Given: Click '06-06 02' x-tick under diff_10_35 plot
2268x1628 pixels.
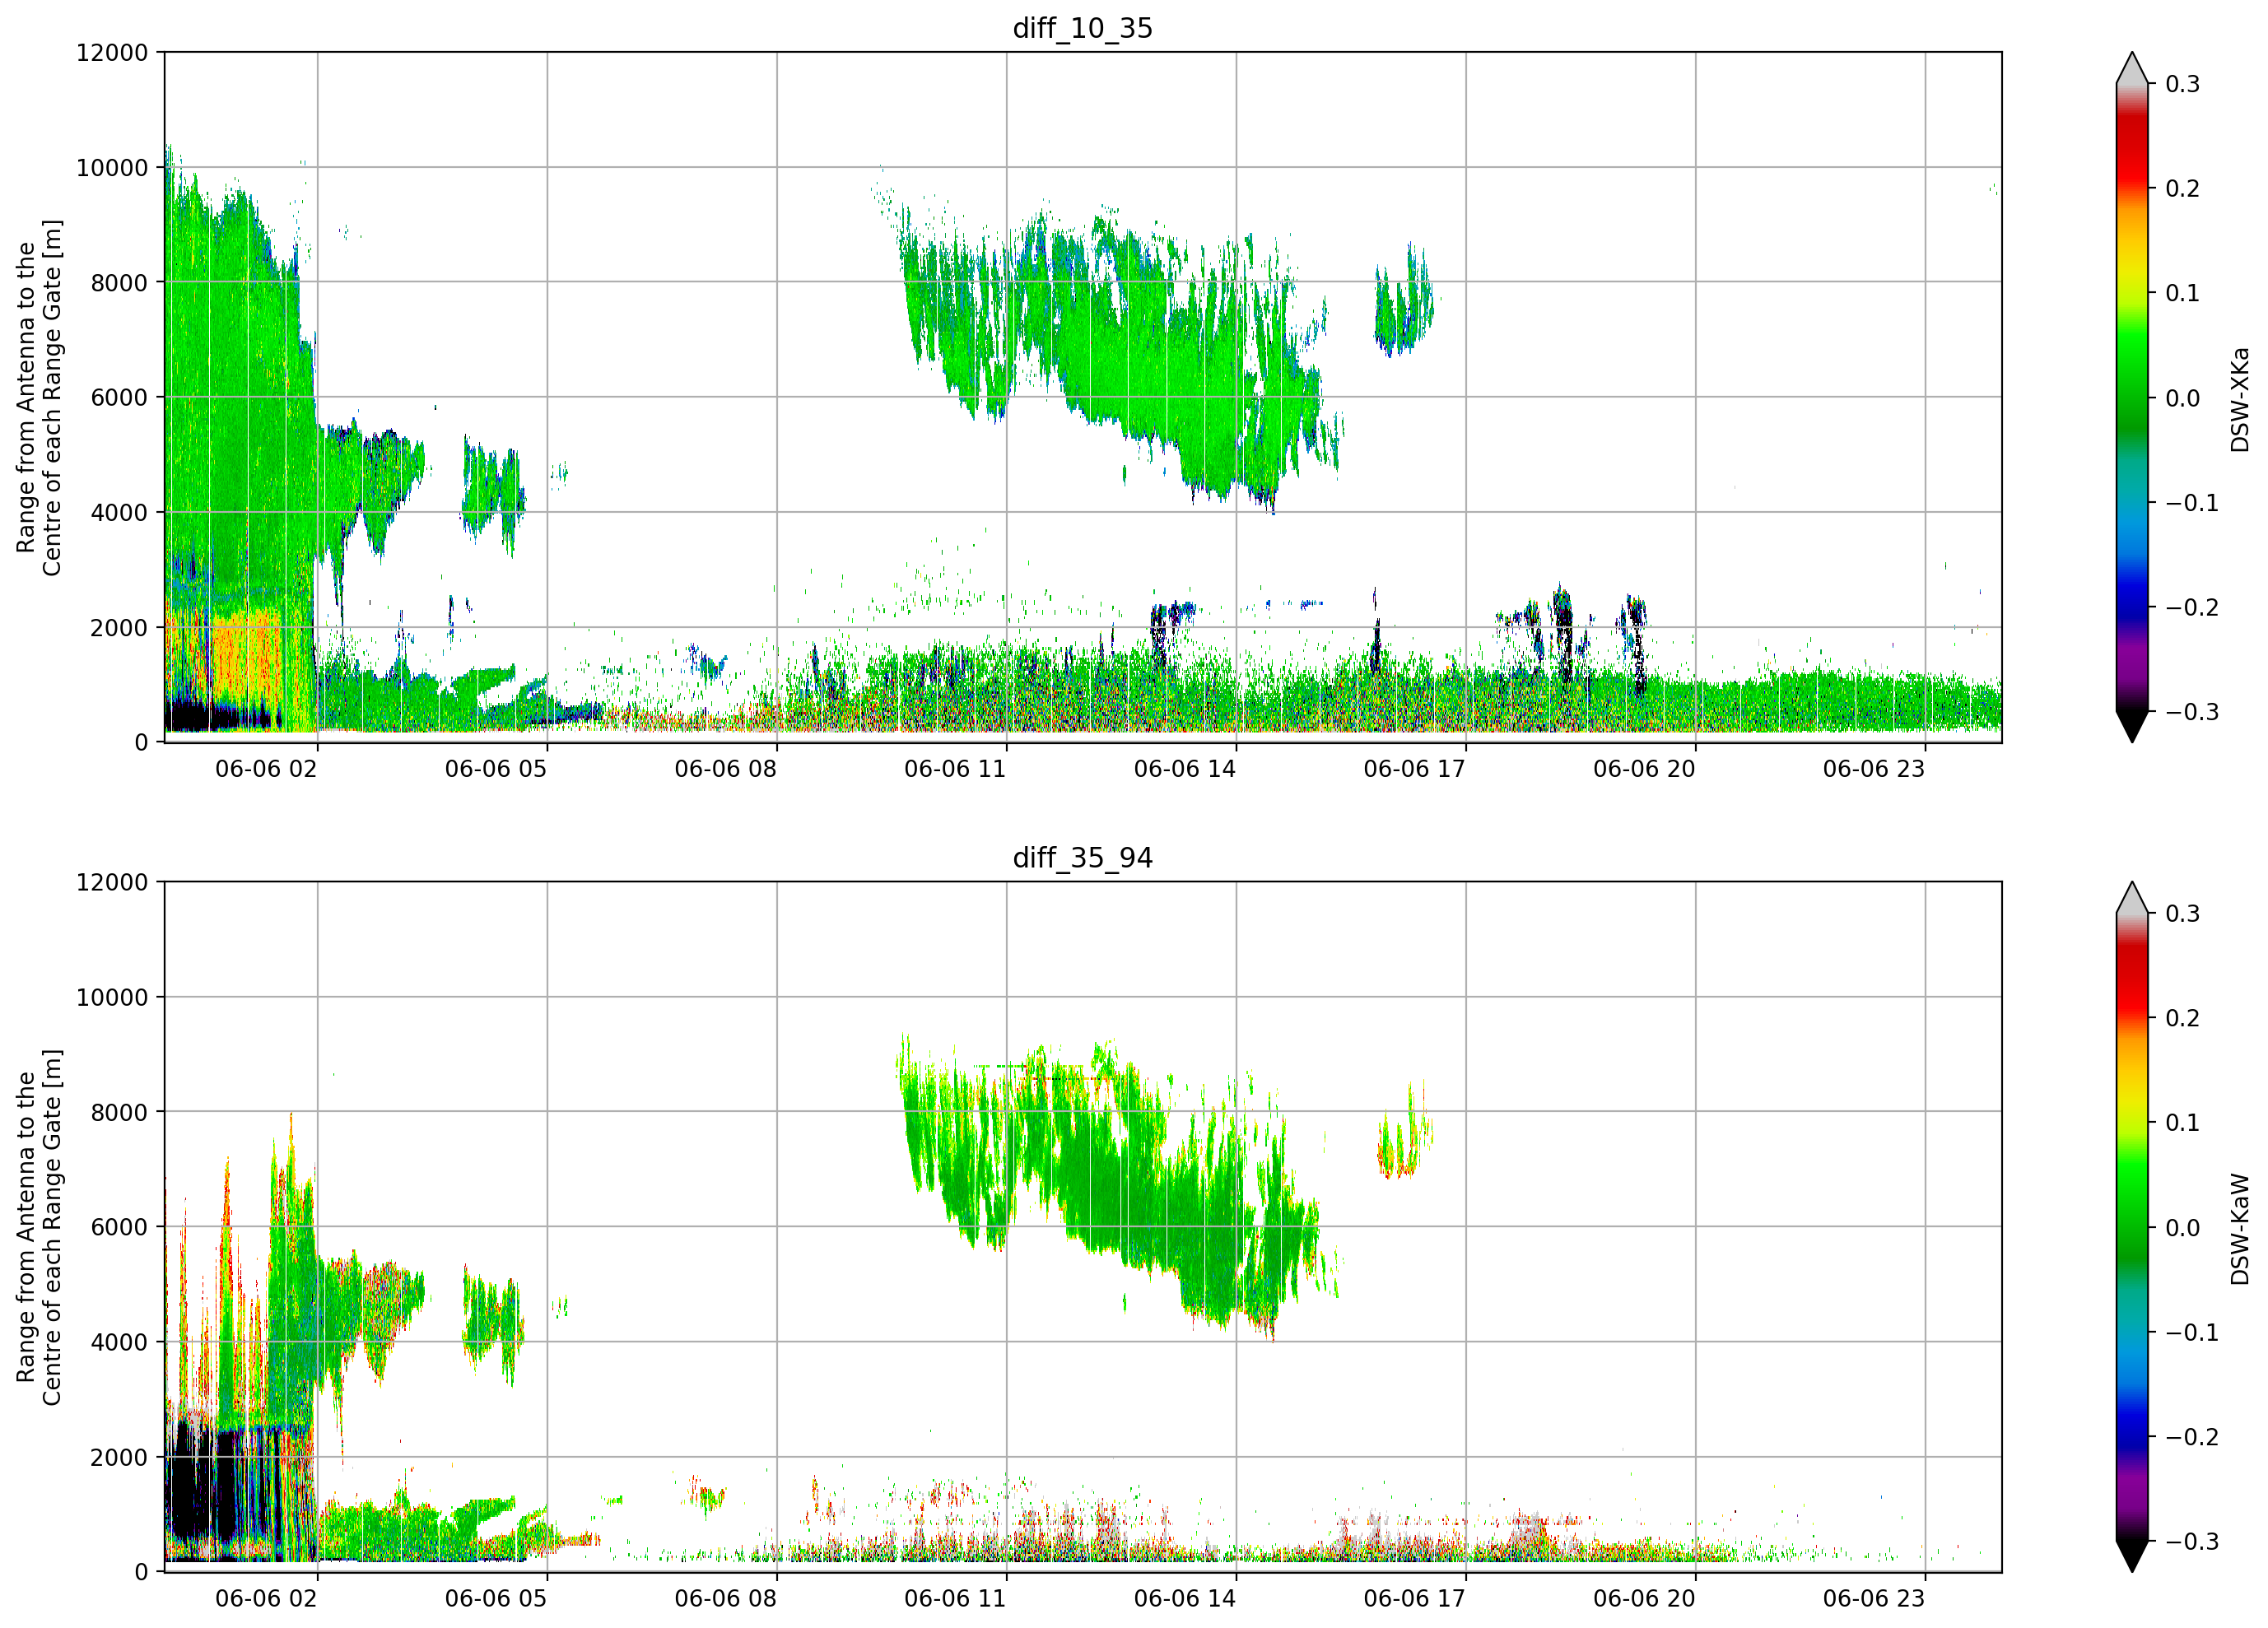Looking at the screenshot, I should 266,769.
